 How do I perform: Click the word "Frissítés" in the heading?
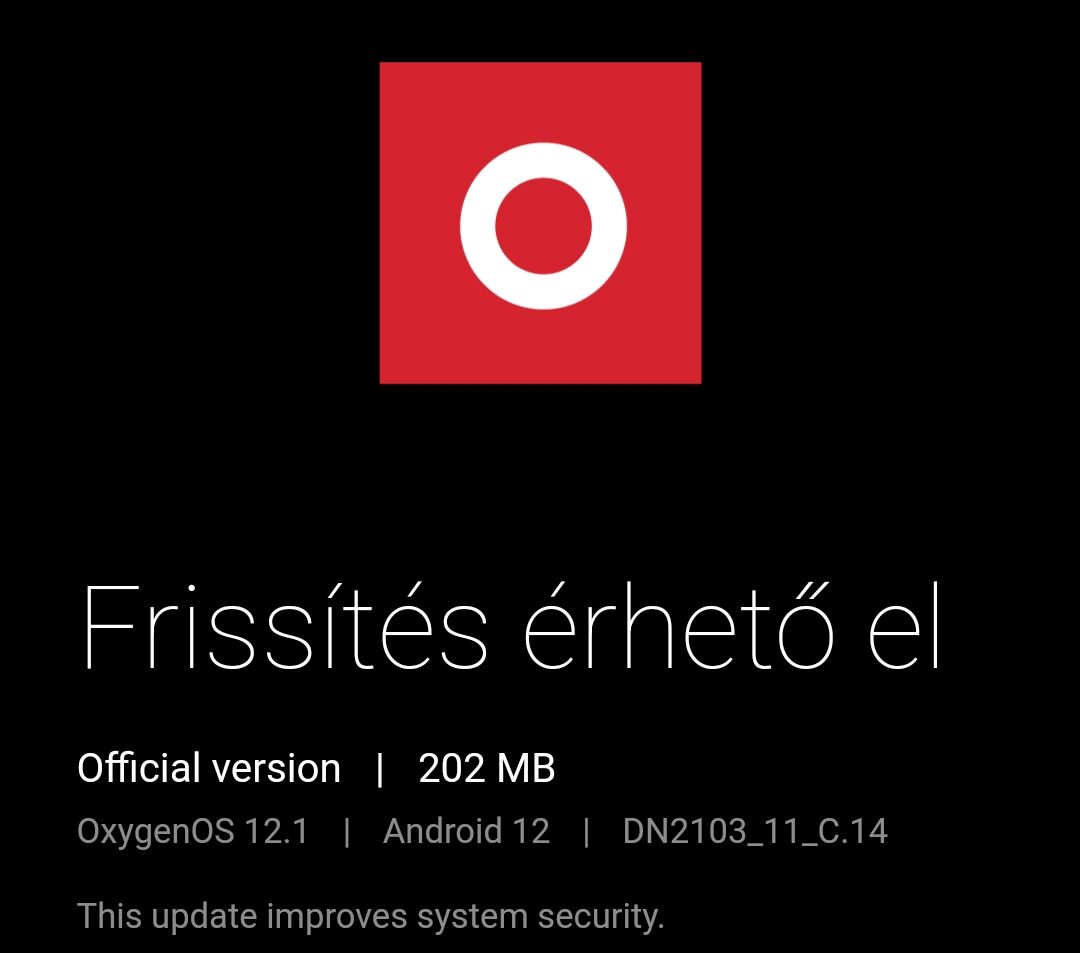click(285, 627)
